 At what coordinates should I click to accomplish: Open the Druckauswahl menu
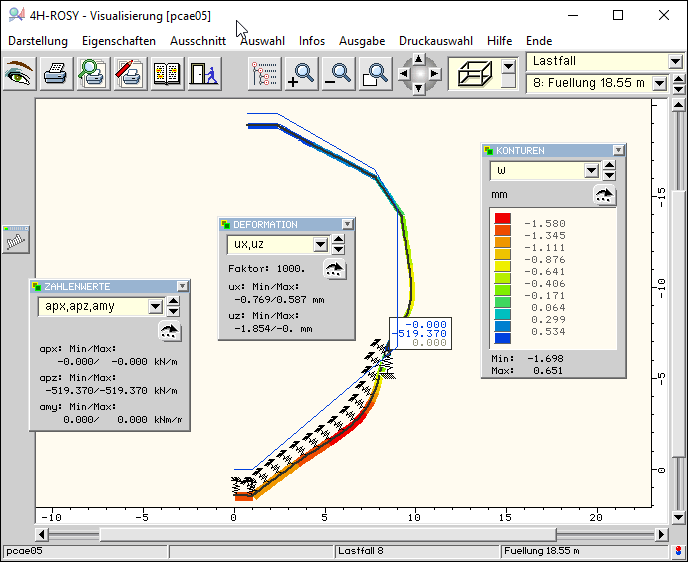436,41
